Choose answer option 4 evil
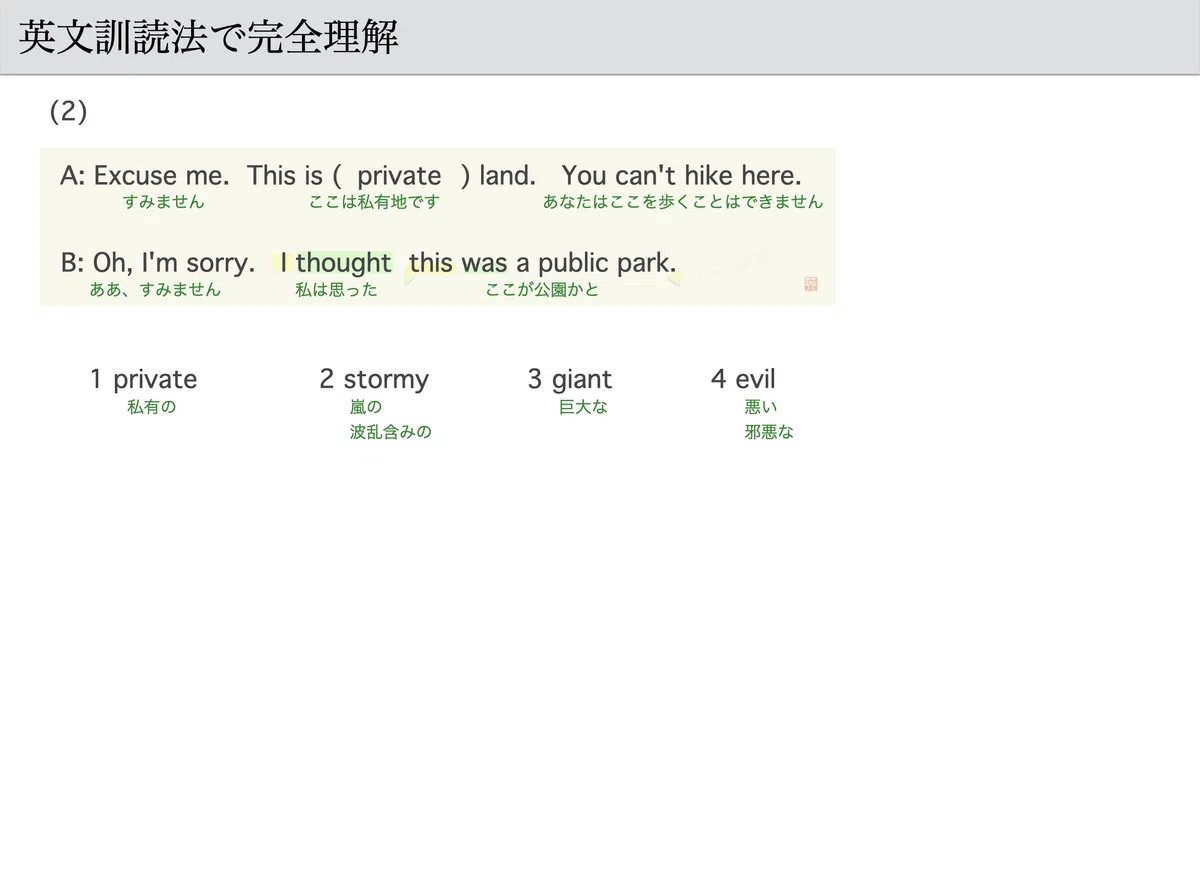 743,379
